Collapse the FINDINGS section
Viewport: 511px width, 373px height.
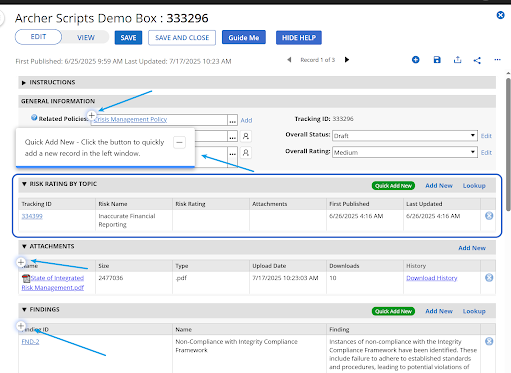coord(24,310)
